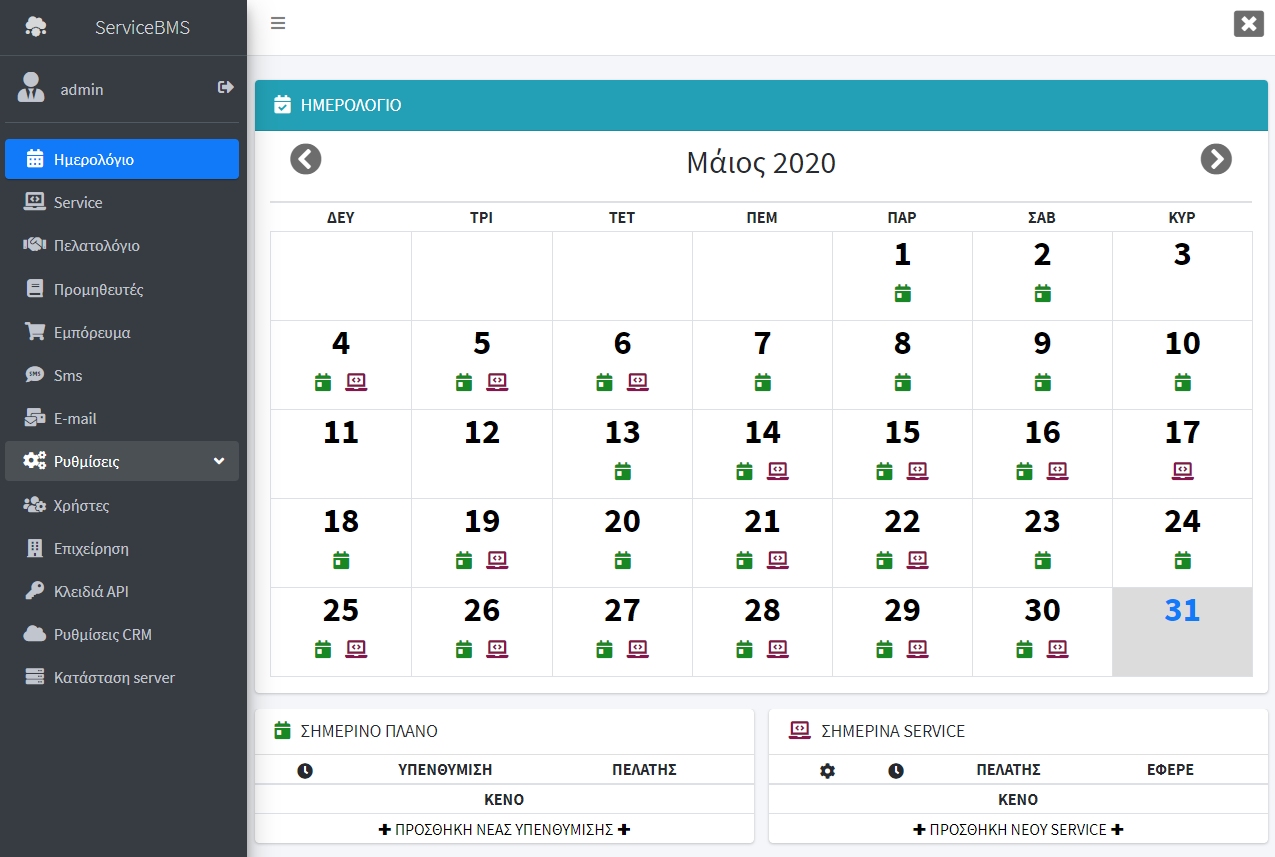Click ΠΡΟΣΘΗΚΗ ΝΕΑΣ ΥΠΕΝΘΥΜΙΣΗΣ button
This screenshot has height=857, width=1275.
pyautogui.click(x=504, y=830)
